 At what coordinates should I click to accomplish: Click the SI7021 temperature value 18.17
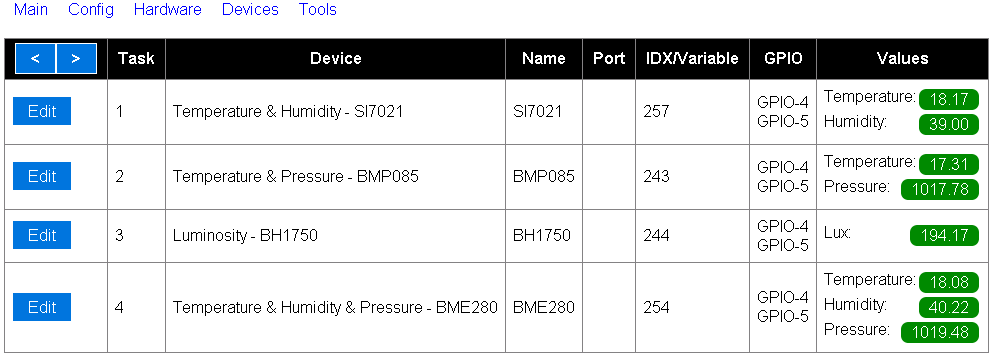(x=948, y=99)
